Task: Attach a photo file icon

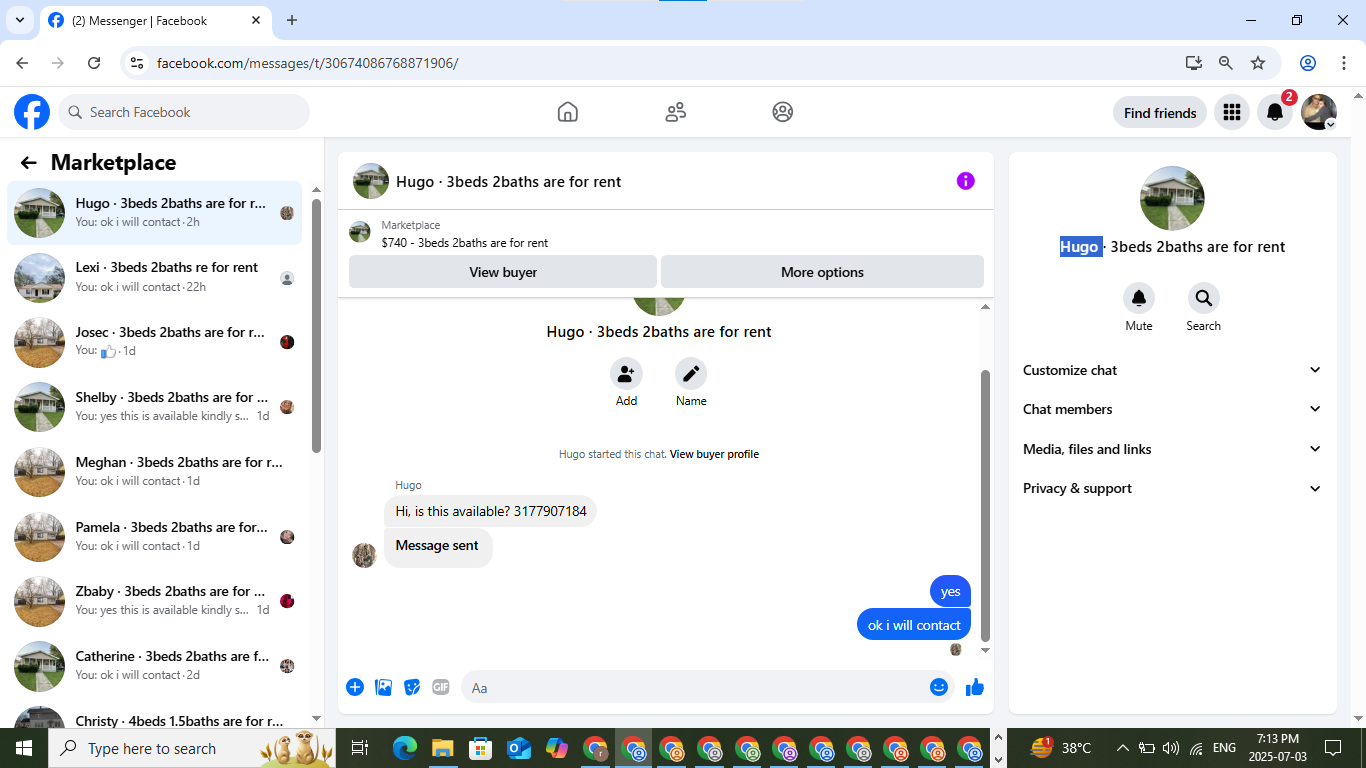Action: tap(383, 687)
